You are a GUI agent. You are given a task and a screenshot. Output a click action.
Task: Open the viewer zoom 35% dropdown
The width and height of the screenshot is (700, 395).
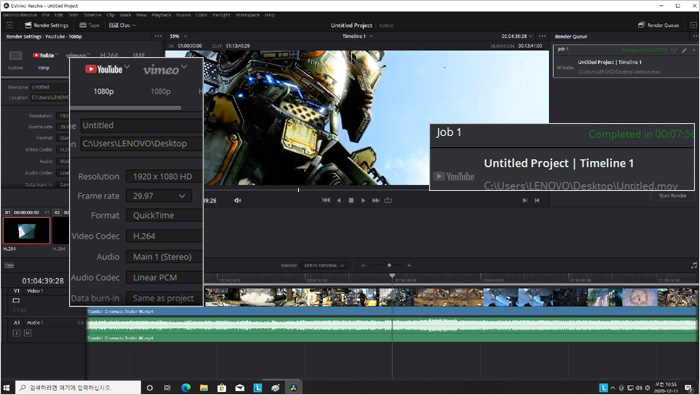(x=179, y=36)
